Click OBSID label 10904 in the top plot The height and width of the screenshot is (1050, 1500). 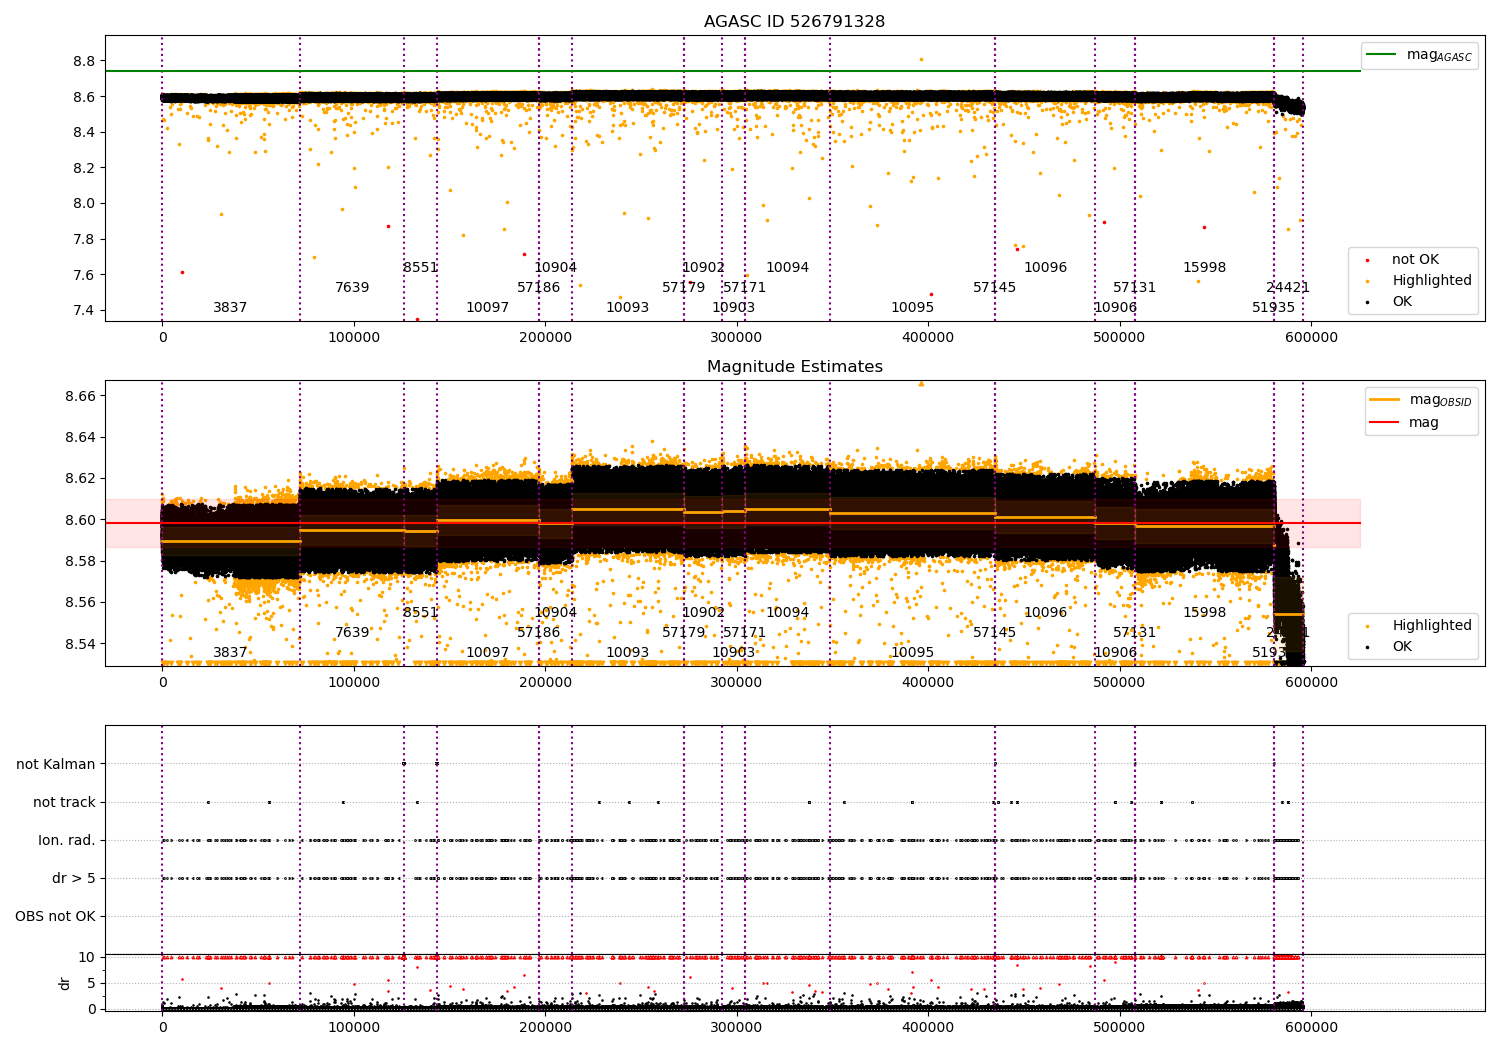(555, 268)
